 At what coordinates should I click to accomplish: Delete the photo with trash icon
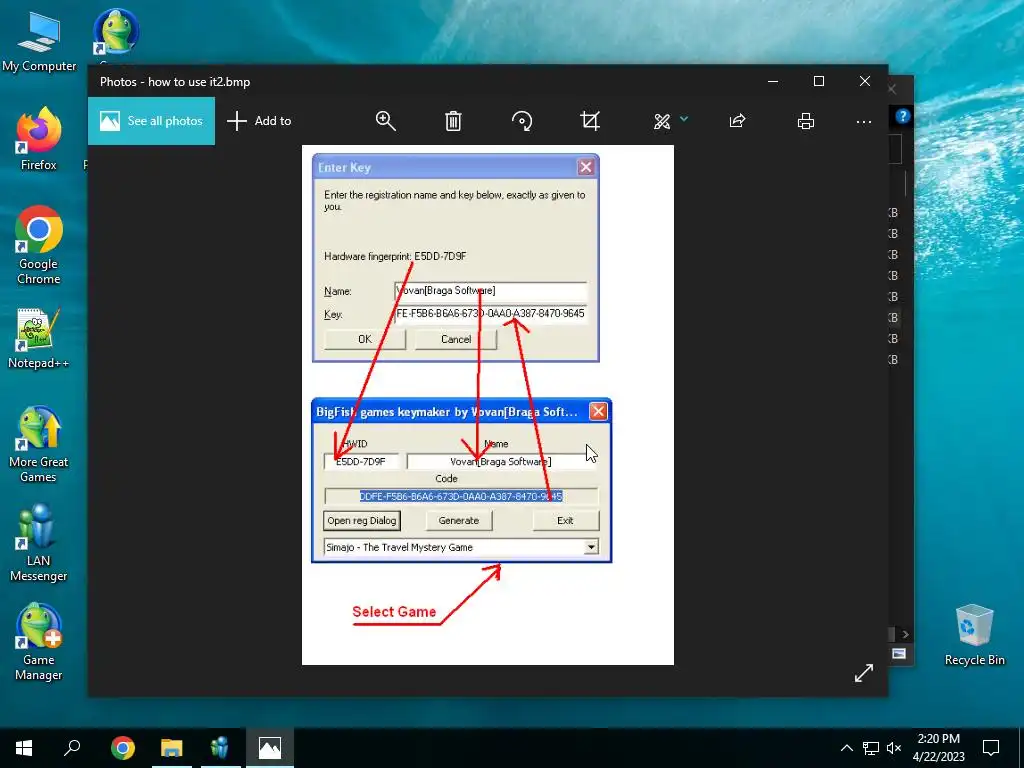453,121
